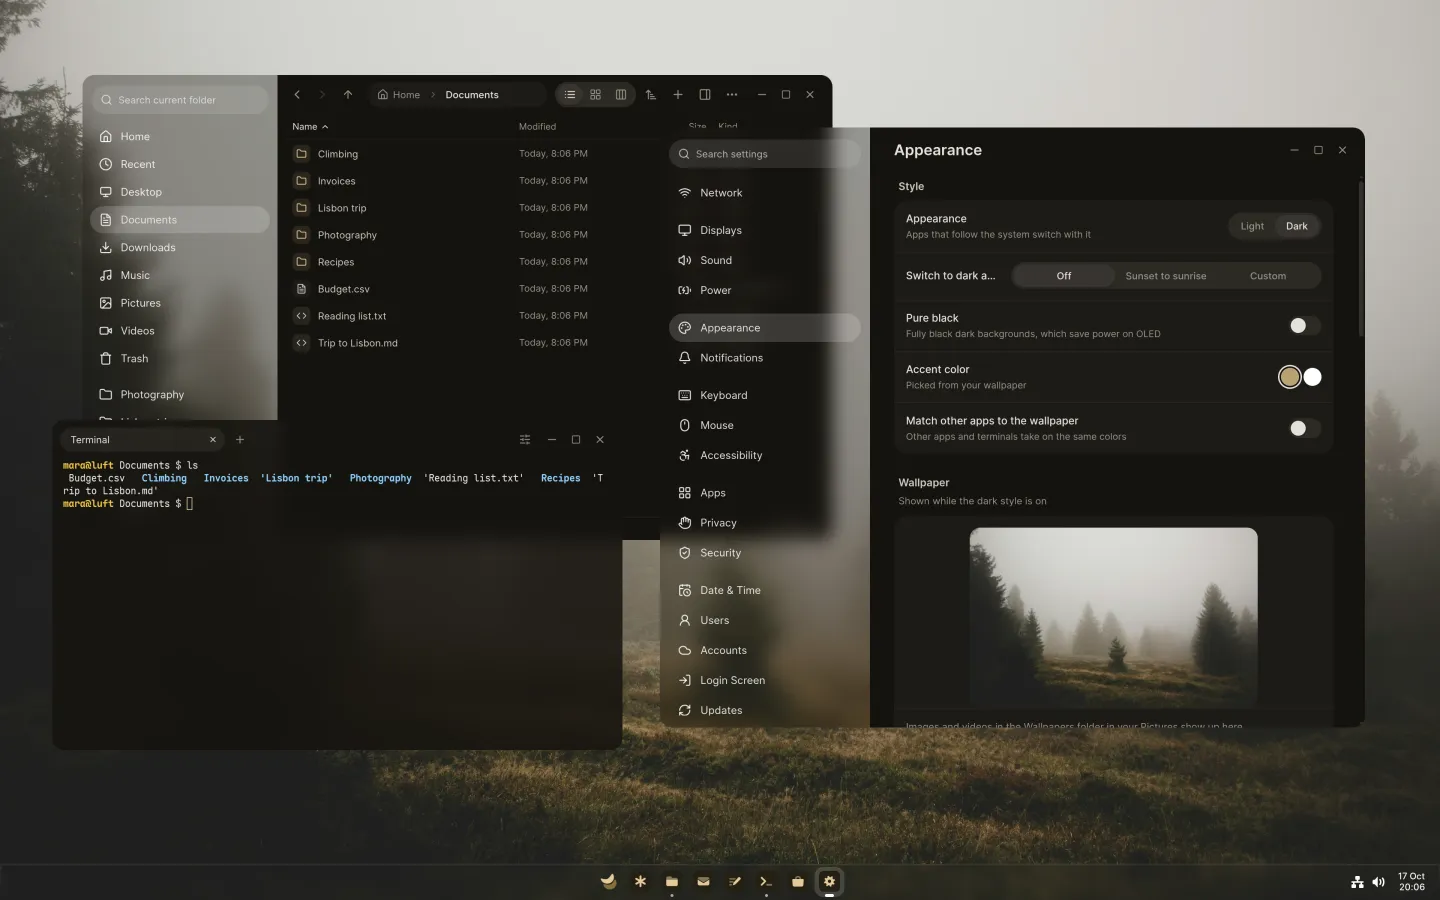The width and height of the screenshot is (1440, 900).
Task: Open Videos in the file sidebar
Action: pyautogui.click(x=180, y=331)
